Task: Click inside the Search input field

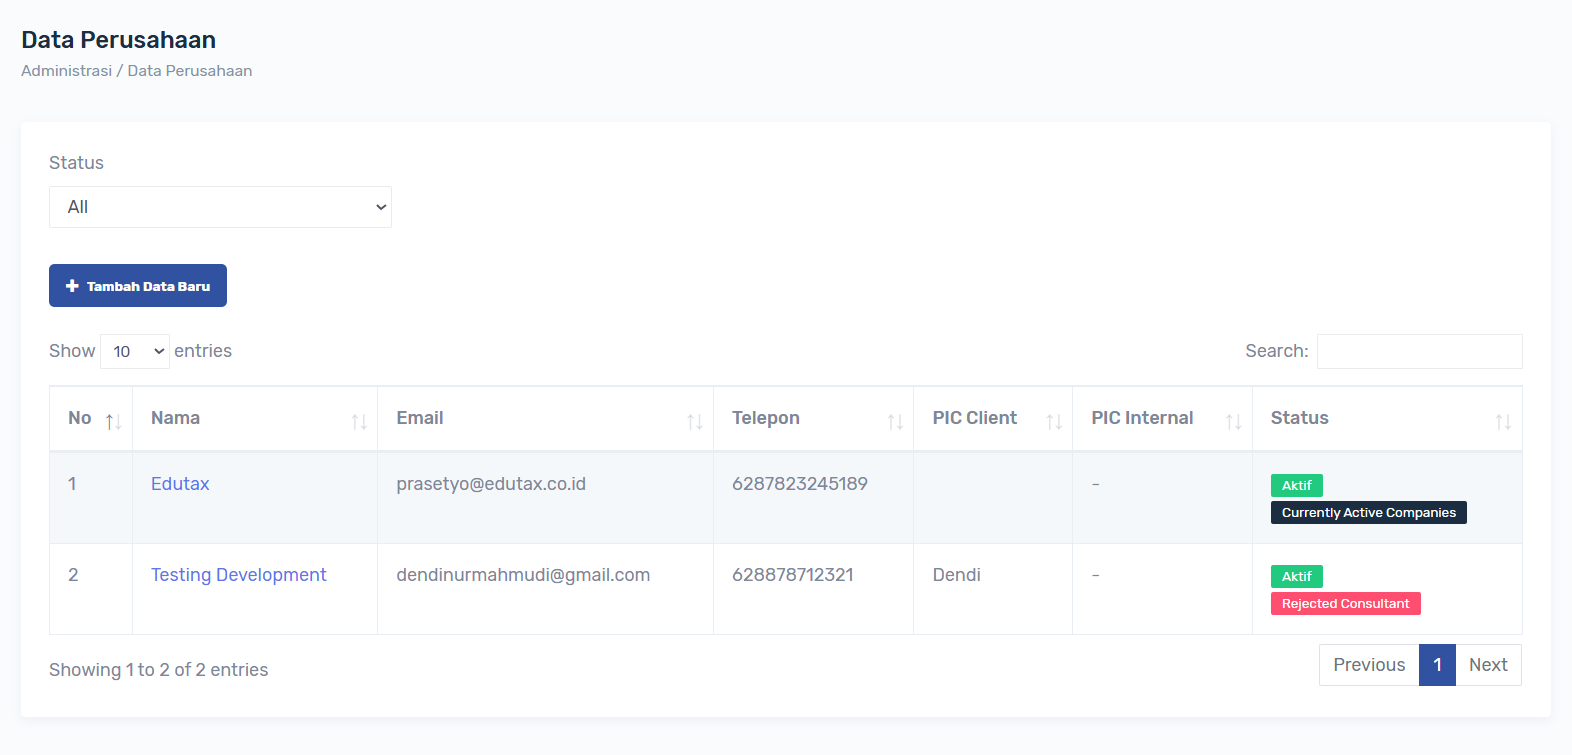Action: point(1419,352)
